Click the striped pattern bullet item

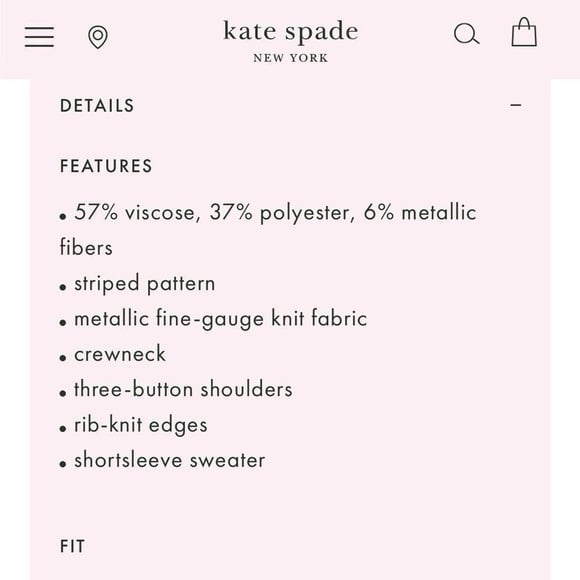(x=137, y=284)
